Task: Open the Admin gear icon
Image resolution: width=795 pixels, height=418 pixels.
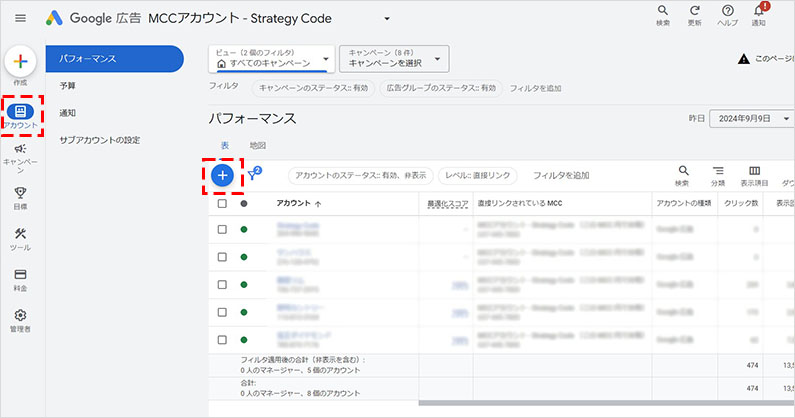Action: (x=21, y=316)
